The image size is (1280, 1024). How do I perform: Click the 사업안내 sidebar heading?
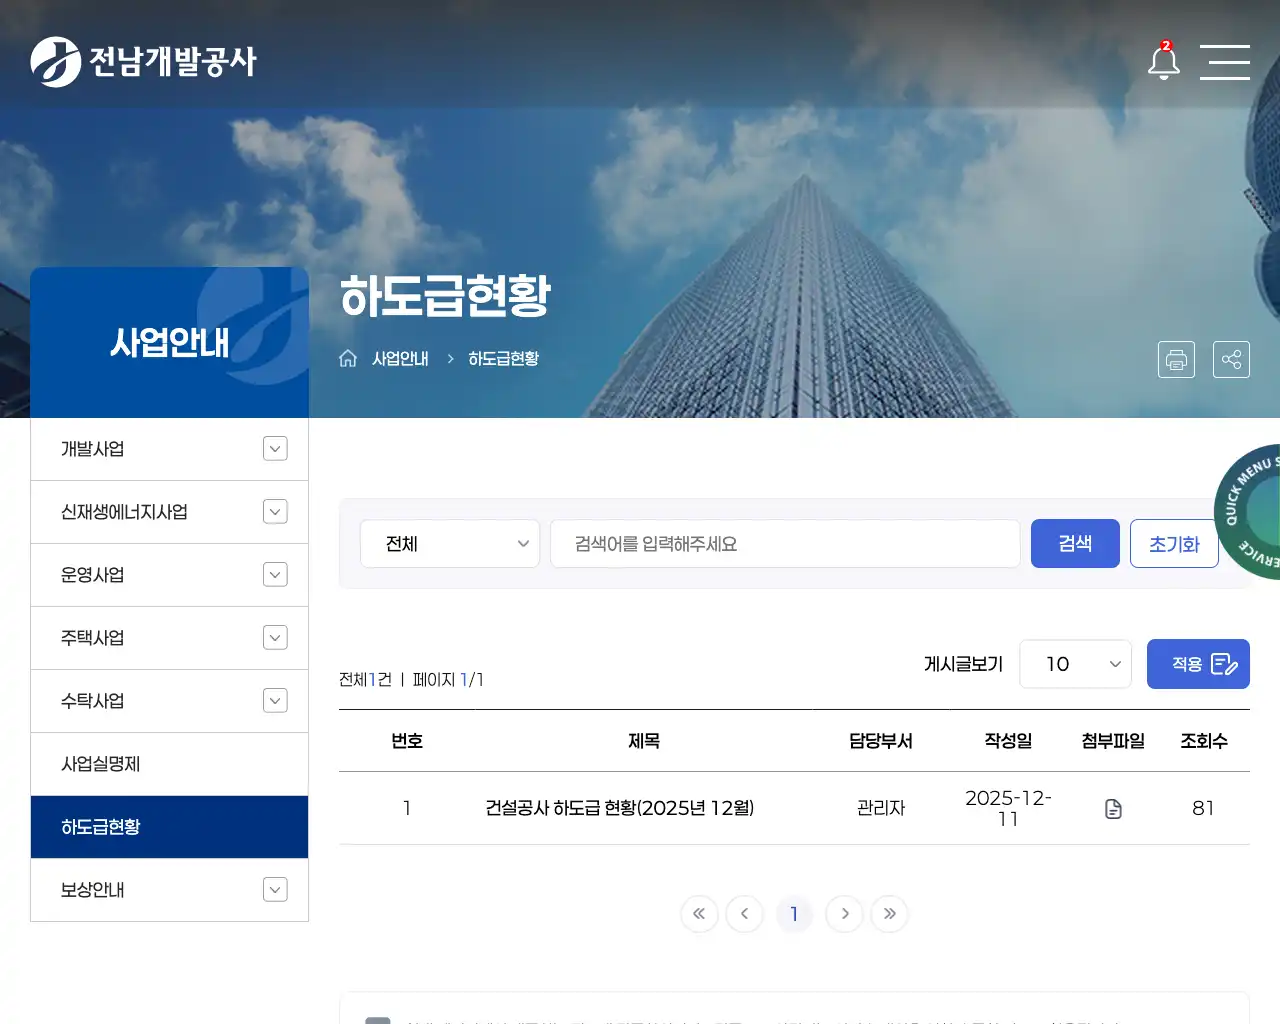pyautogui.click(x=170, y=343)
